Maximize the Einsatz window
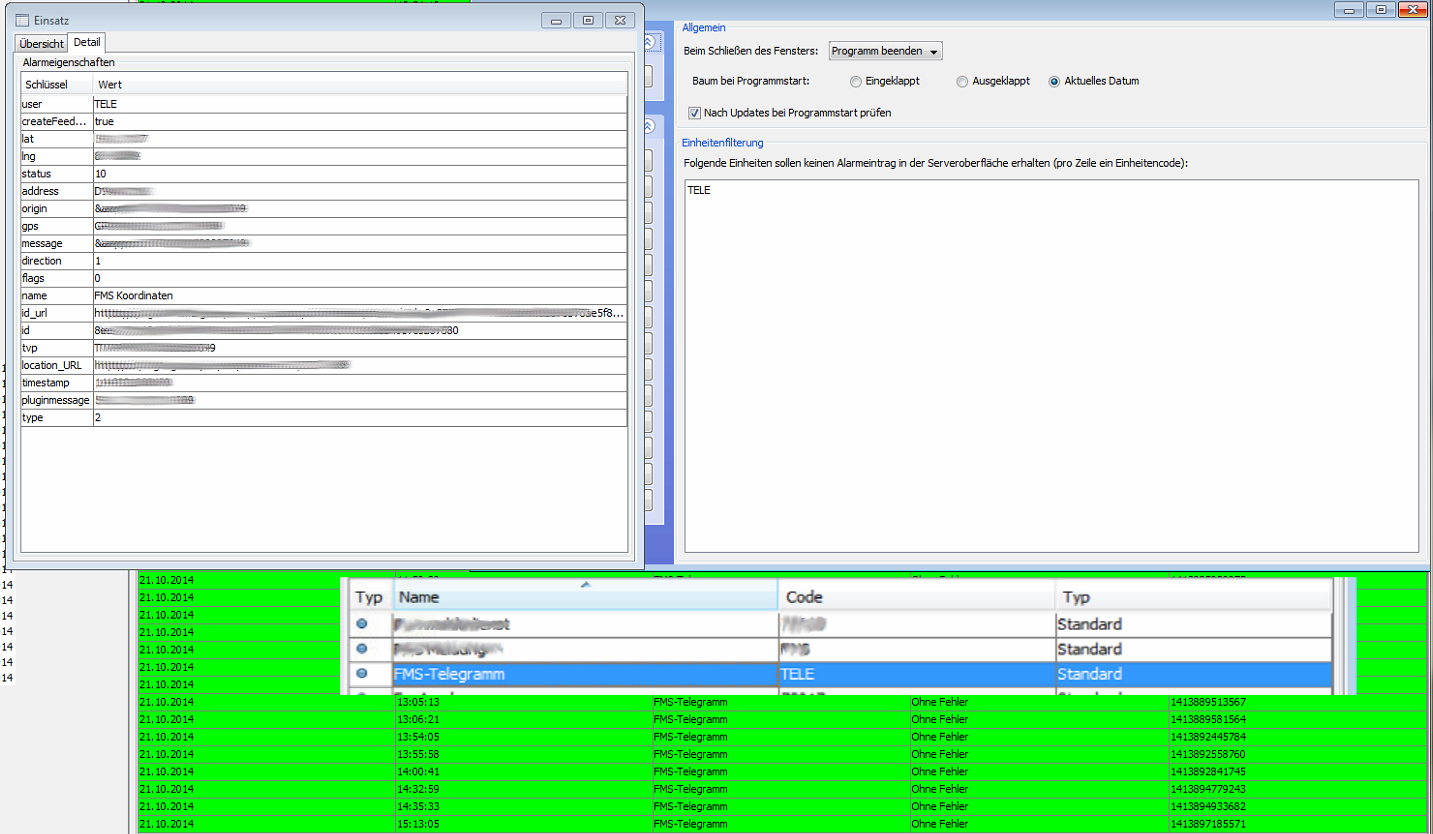 click(x=588, y=20)
